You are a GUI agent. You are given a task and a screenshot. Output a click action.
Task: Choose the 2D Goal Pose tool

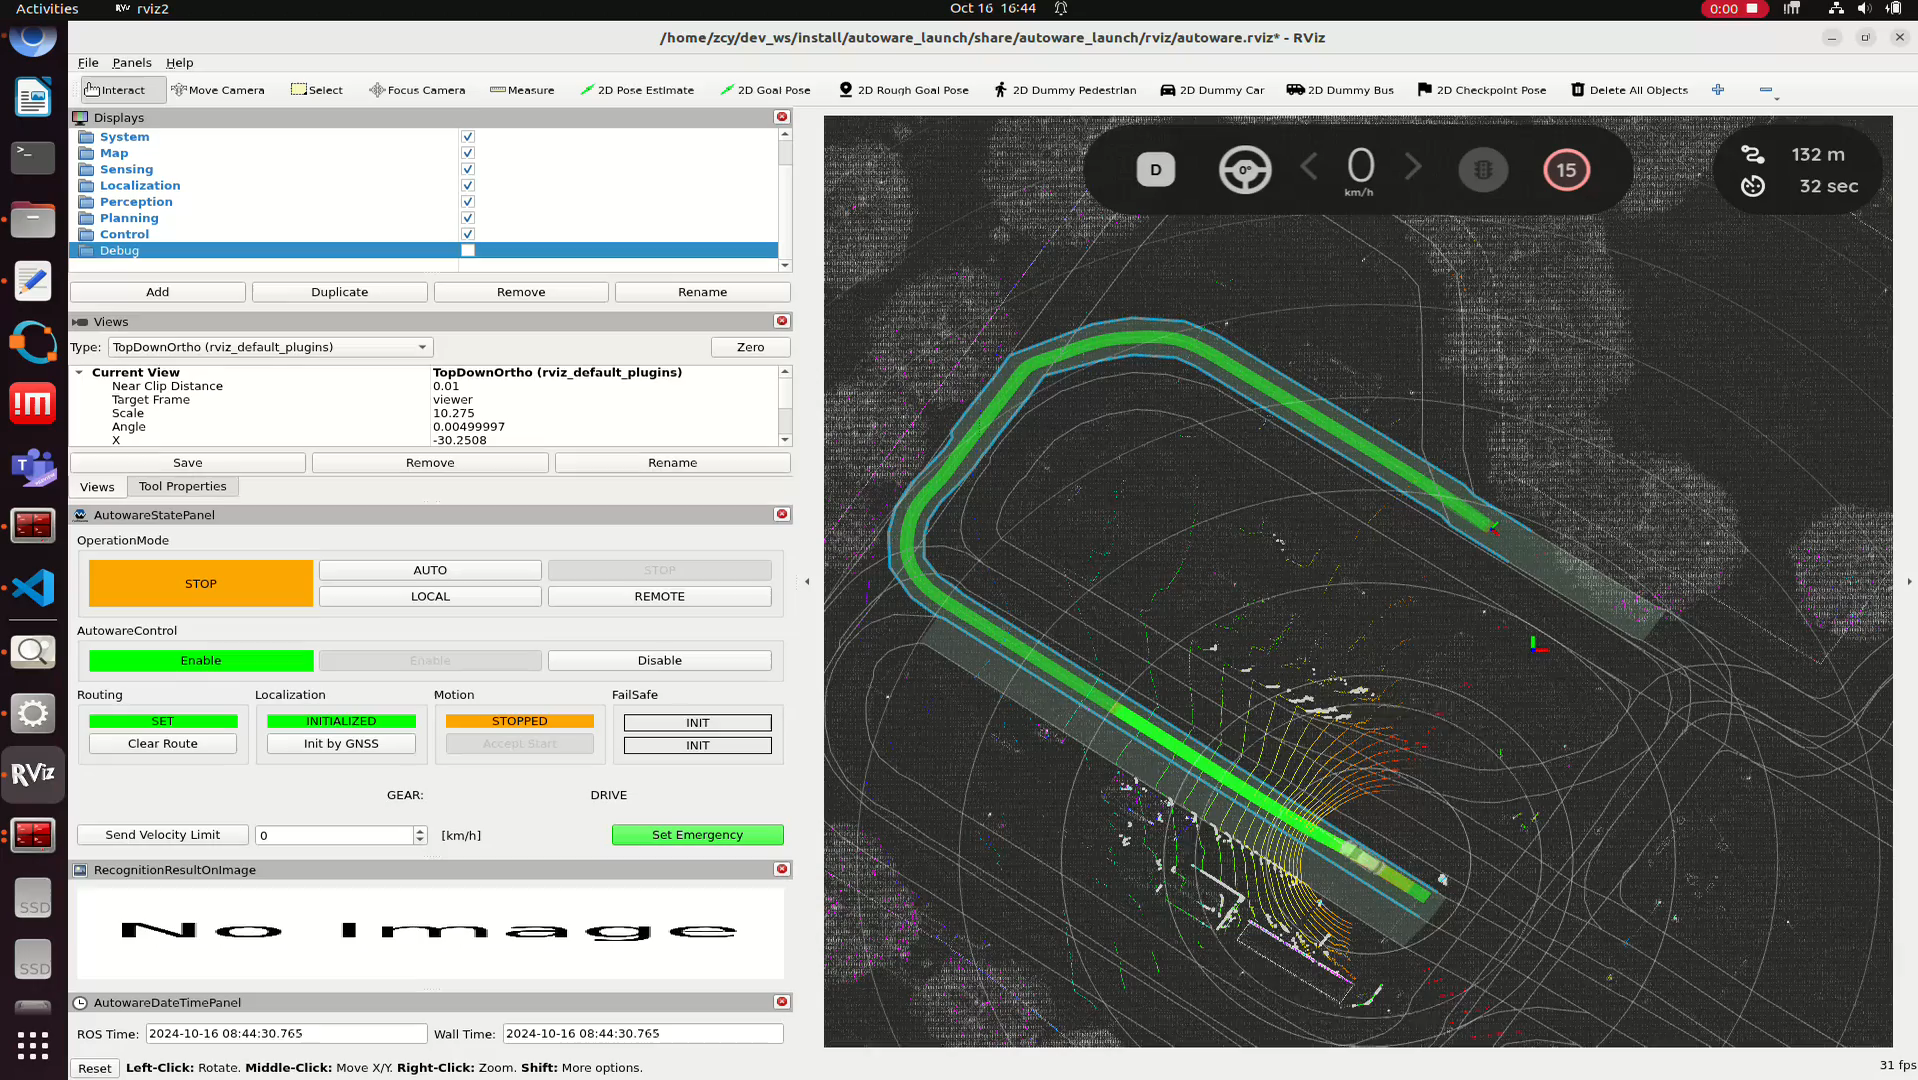coord(765,90)
